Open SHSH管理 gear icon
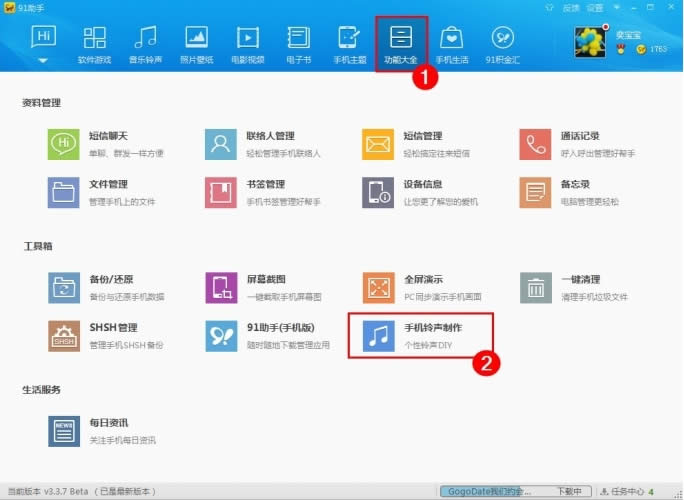 point(64,336)
